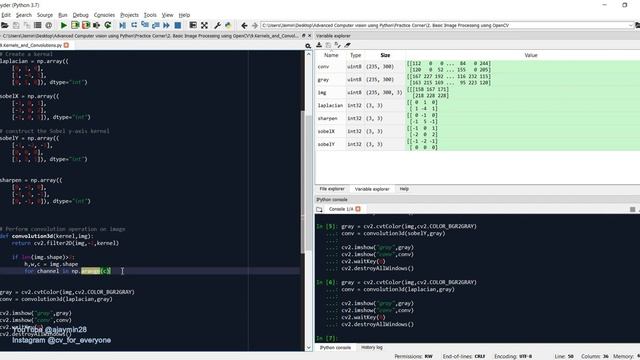Select the sharpen variable name
Image resolution: width=640 pixels, height=360 pixels.
pos(327,118)
